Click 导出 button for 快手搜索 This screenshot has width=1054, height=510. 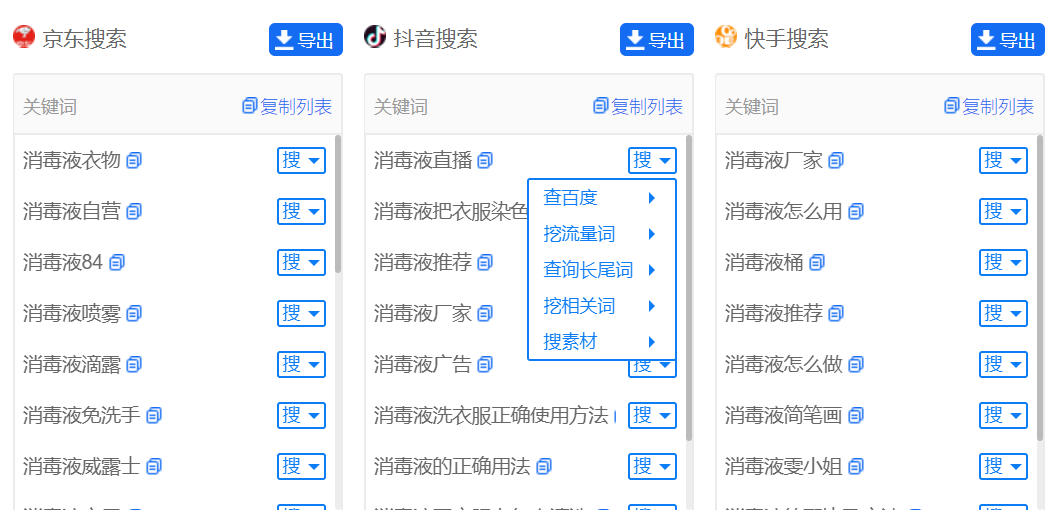click(1007, 40)
